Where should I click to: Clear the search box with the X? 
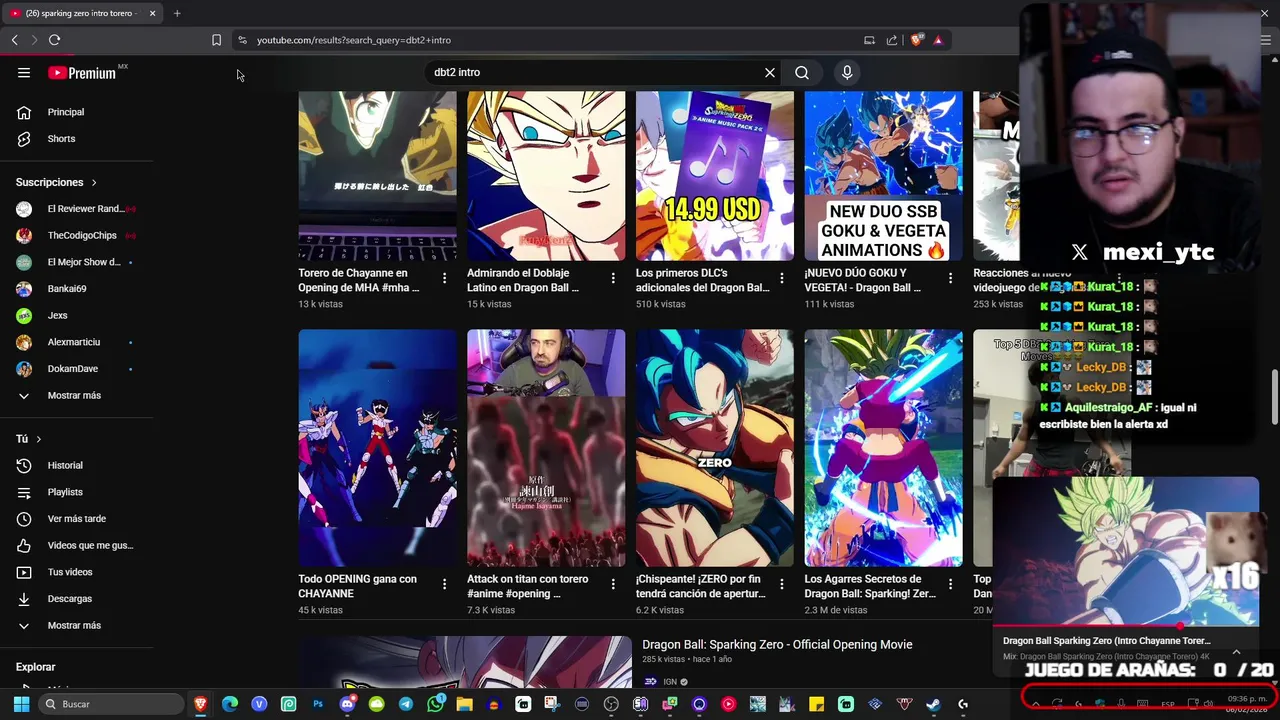pyautogui.click(x=770, y=72)
